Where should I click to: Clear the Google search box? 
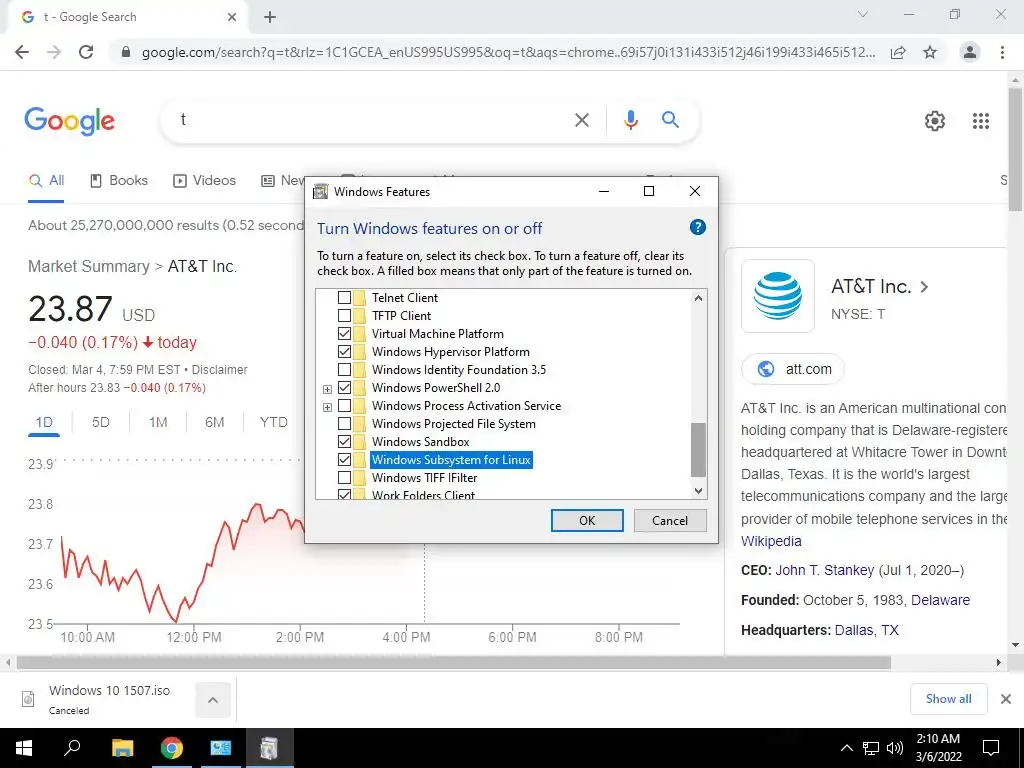(x=581, y=120)
